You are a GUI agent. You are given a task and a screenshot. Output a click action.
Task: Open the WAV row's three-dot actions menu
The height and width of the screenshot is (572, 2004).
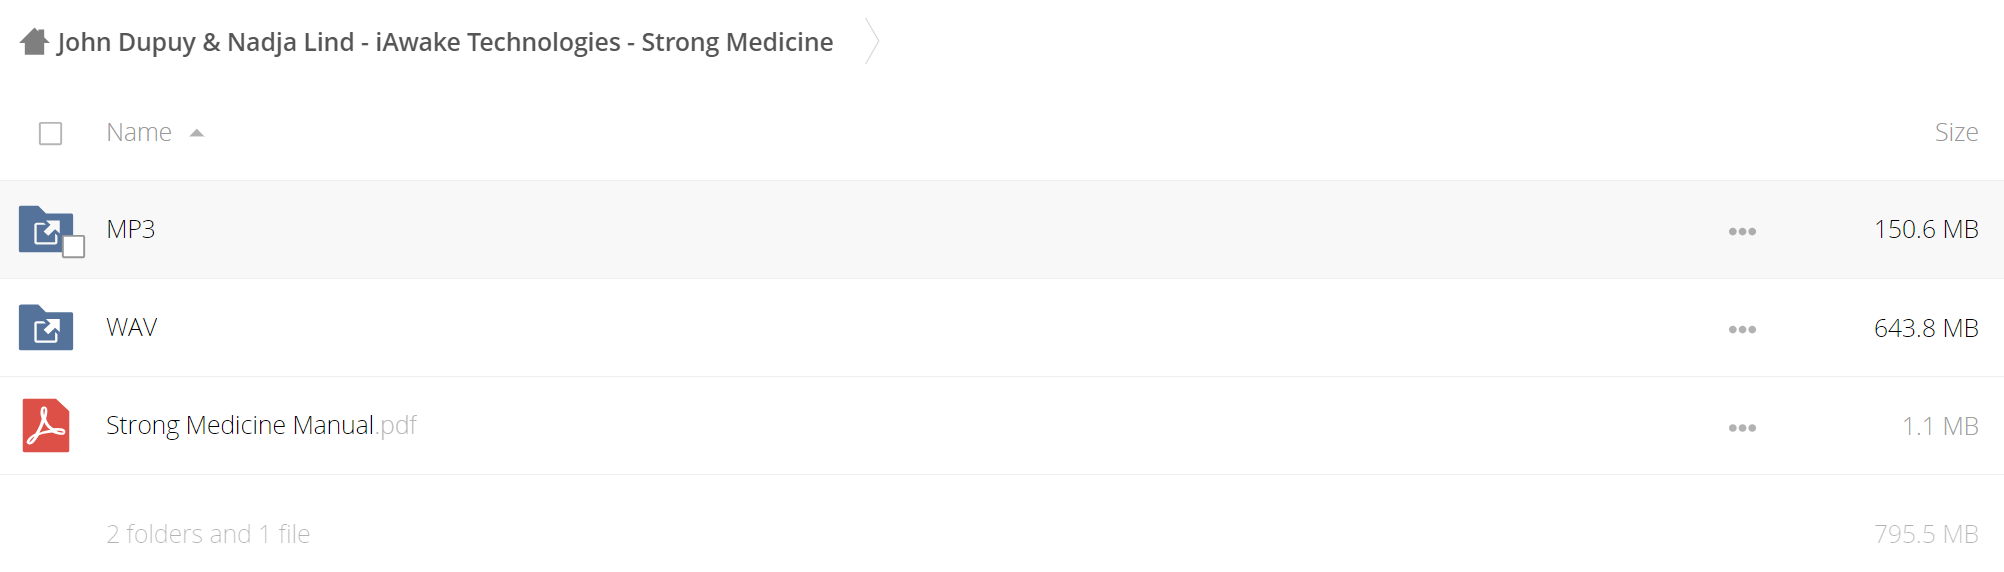[x=1742, y=329]
